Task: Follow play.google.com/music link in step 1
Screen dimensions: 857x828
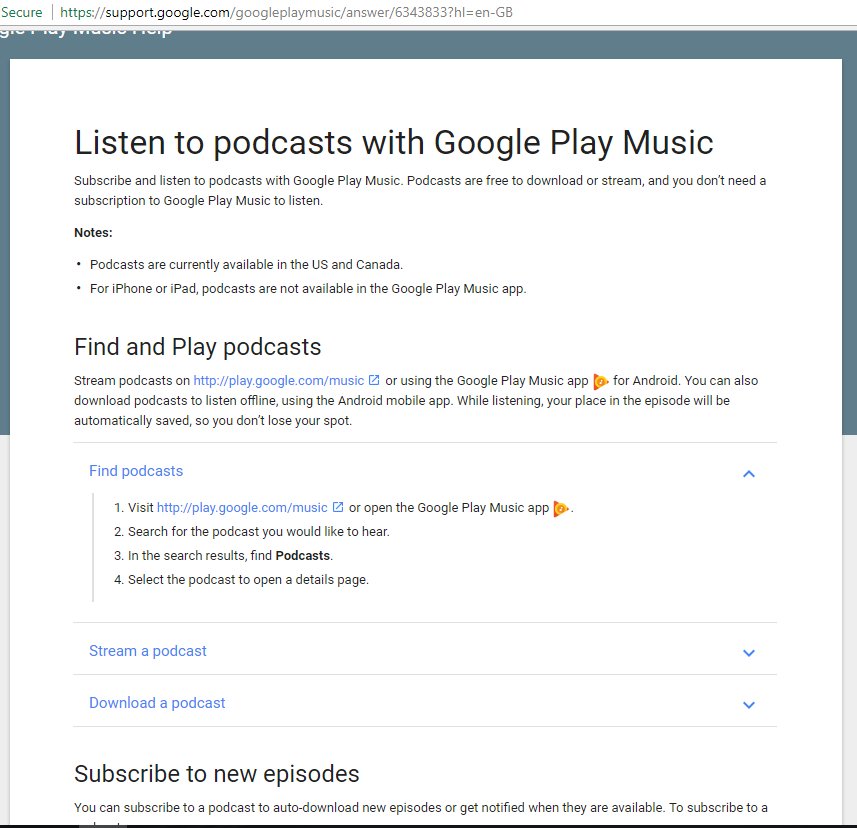Action: pos(242,508)
